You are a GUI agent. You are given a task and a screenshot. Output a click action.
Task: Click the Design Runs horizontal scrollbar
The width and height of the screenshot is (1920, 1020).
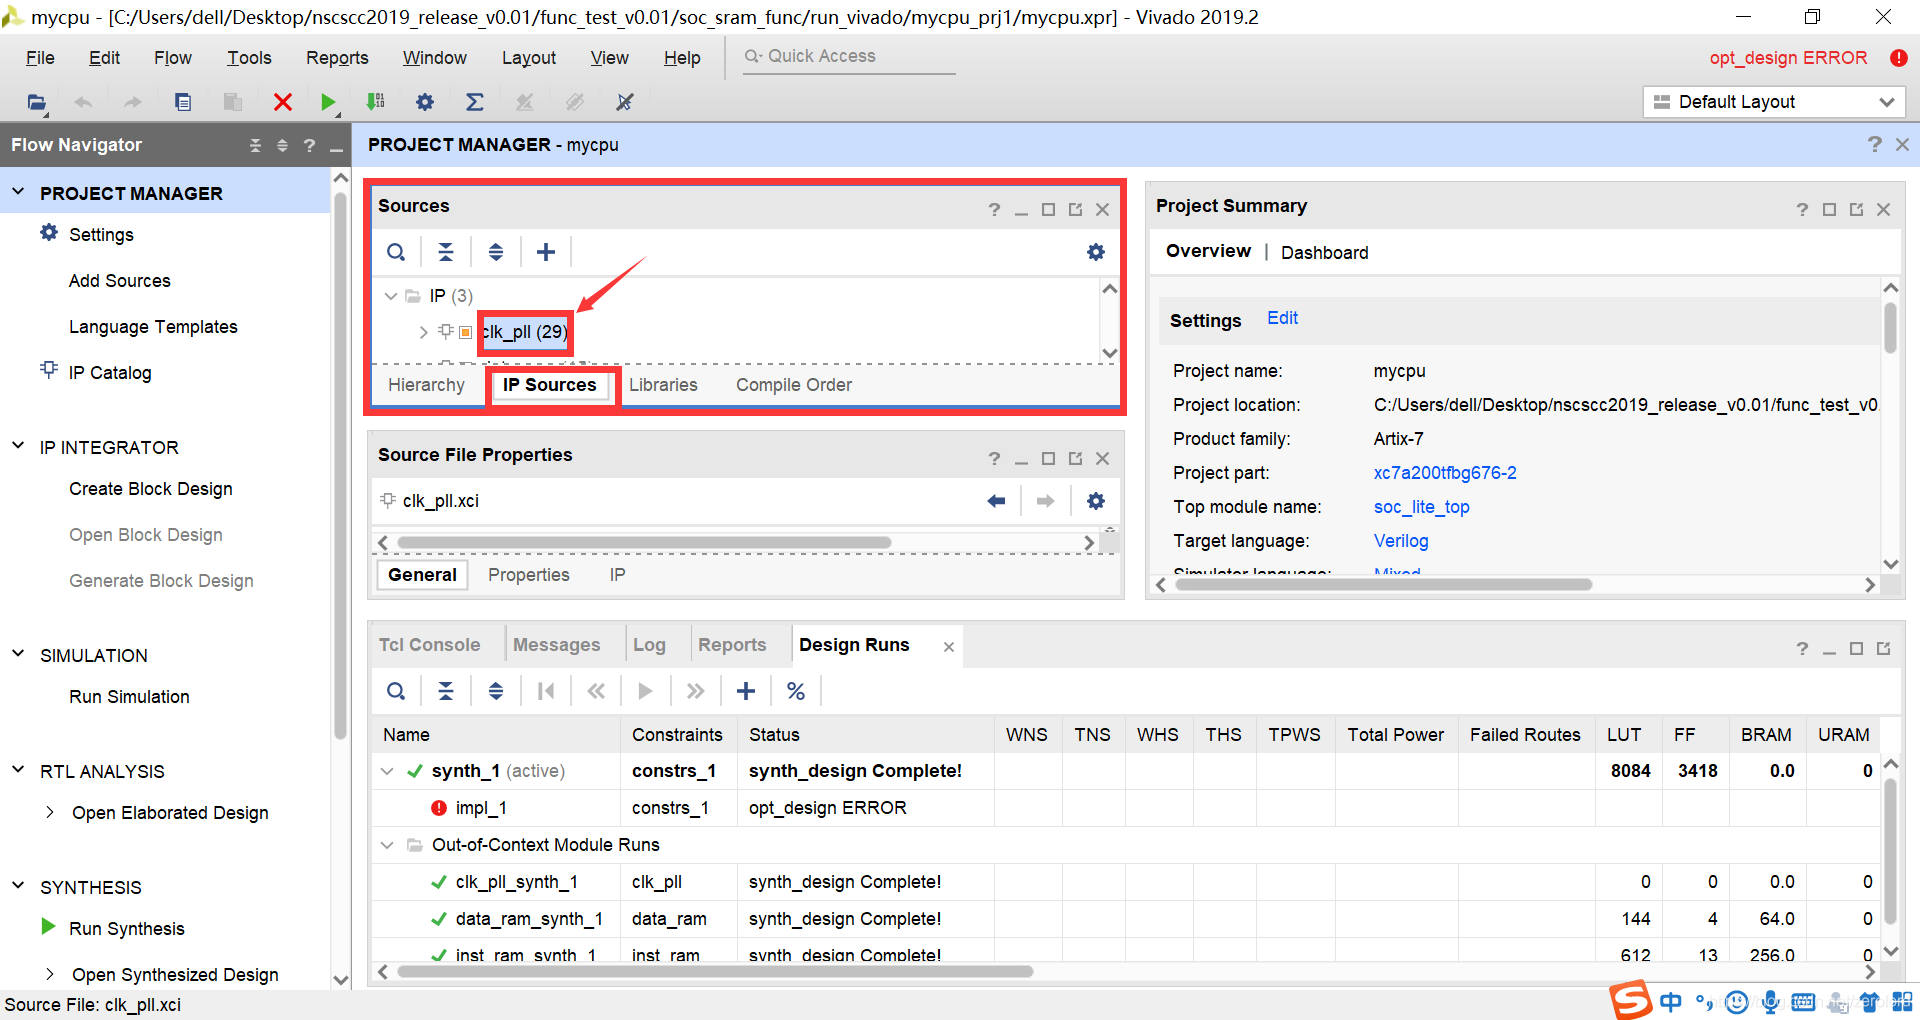[x=715, y=971]
